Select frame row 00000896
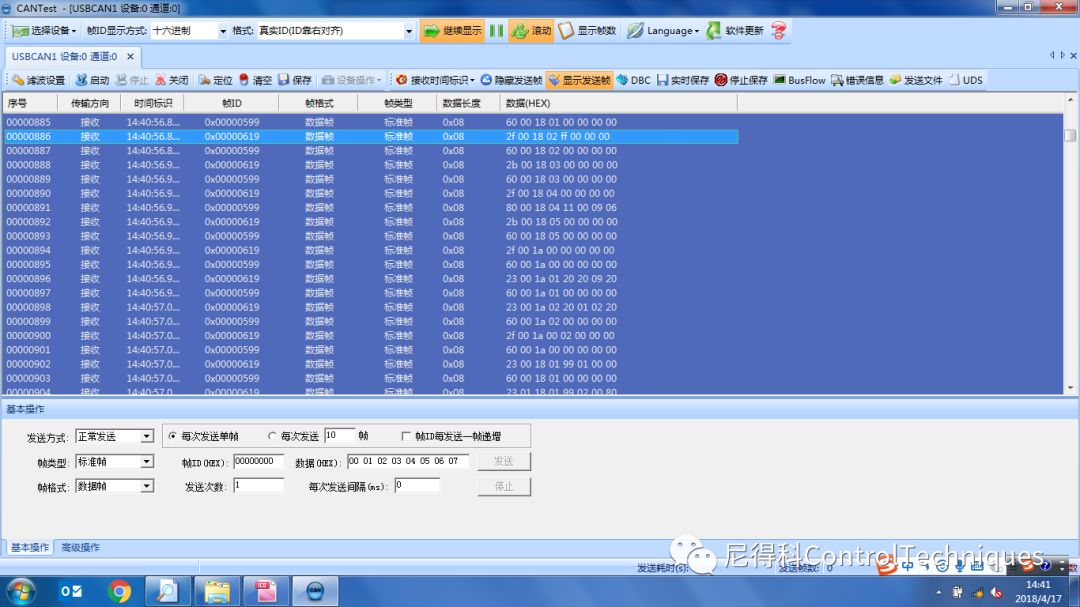This screenshot has height=607, width=1080. [371, 279]
